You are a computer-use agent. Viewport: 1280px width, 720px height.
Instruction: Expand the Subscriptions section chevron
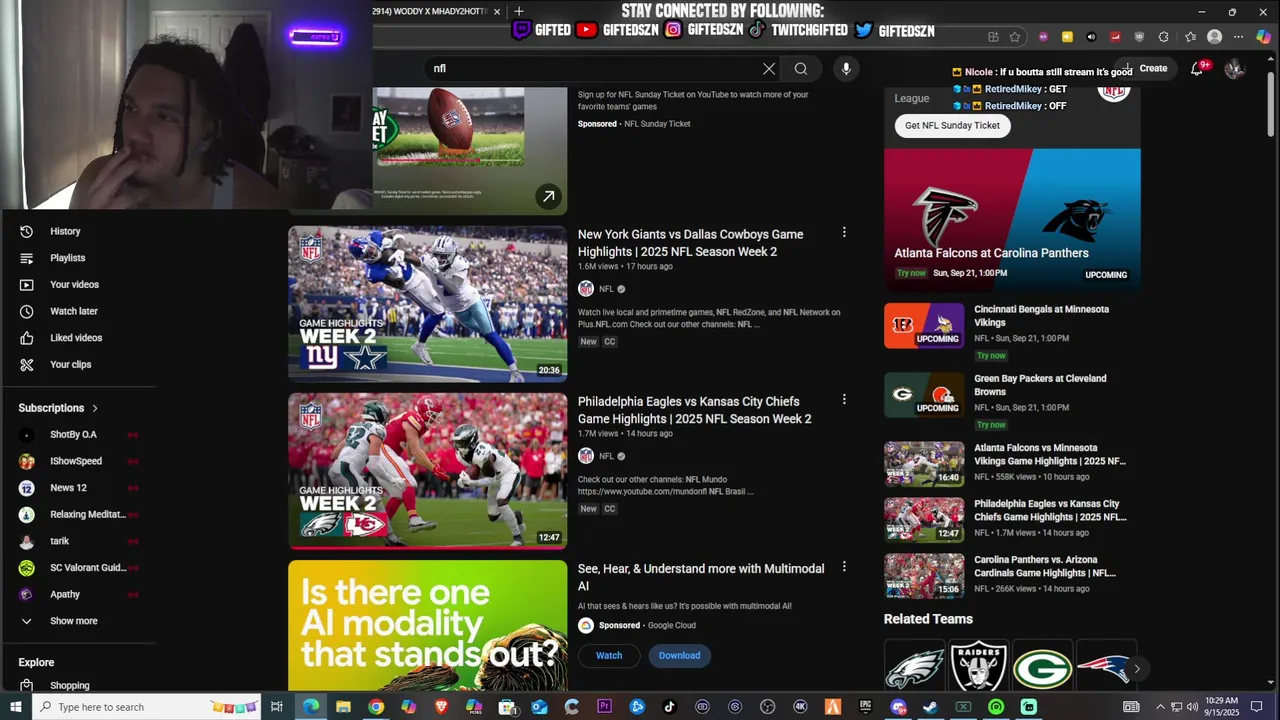click(95, 408)
